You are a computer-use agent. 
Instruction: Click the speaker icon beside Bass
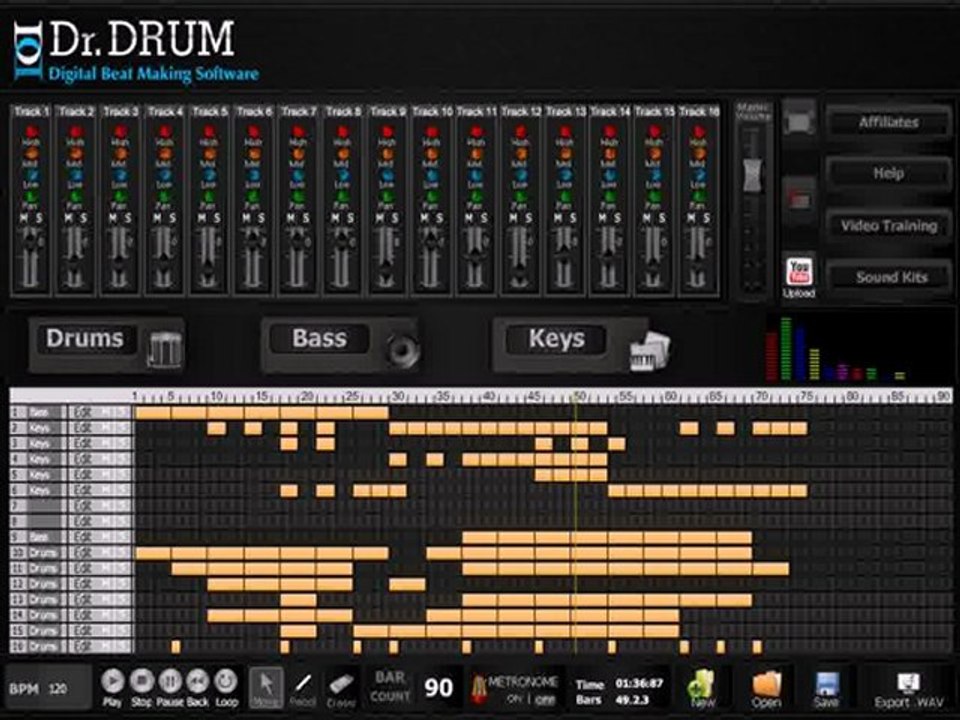coord(402,350)
